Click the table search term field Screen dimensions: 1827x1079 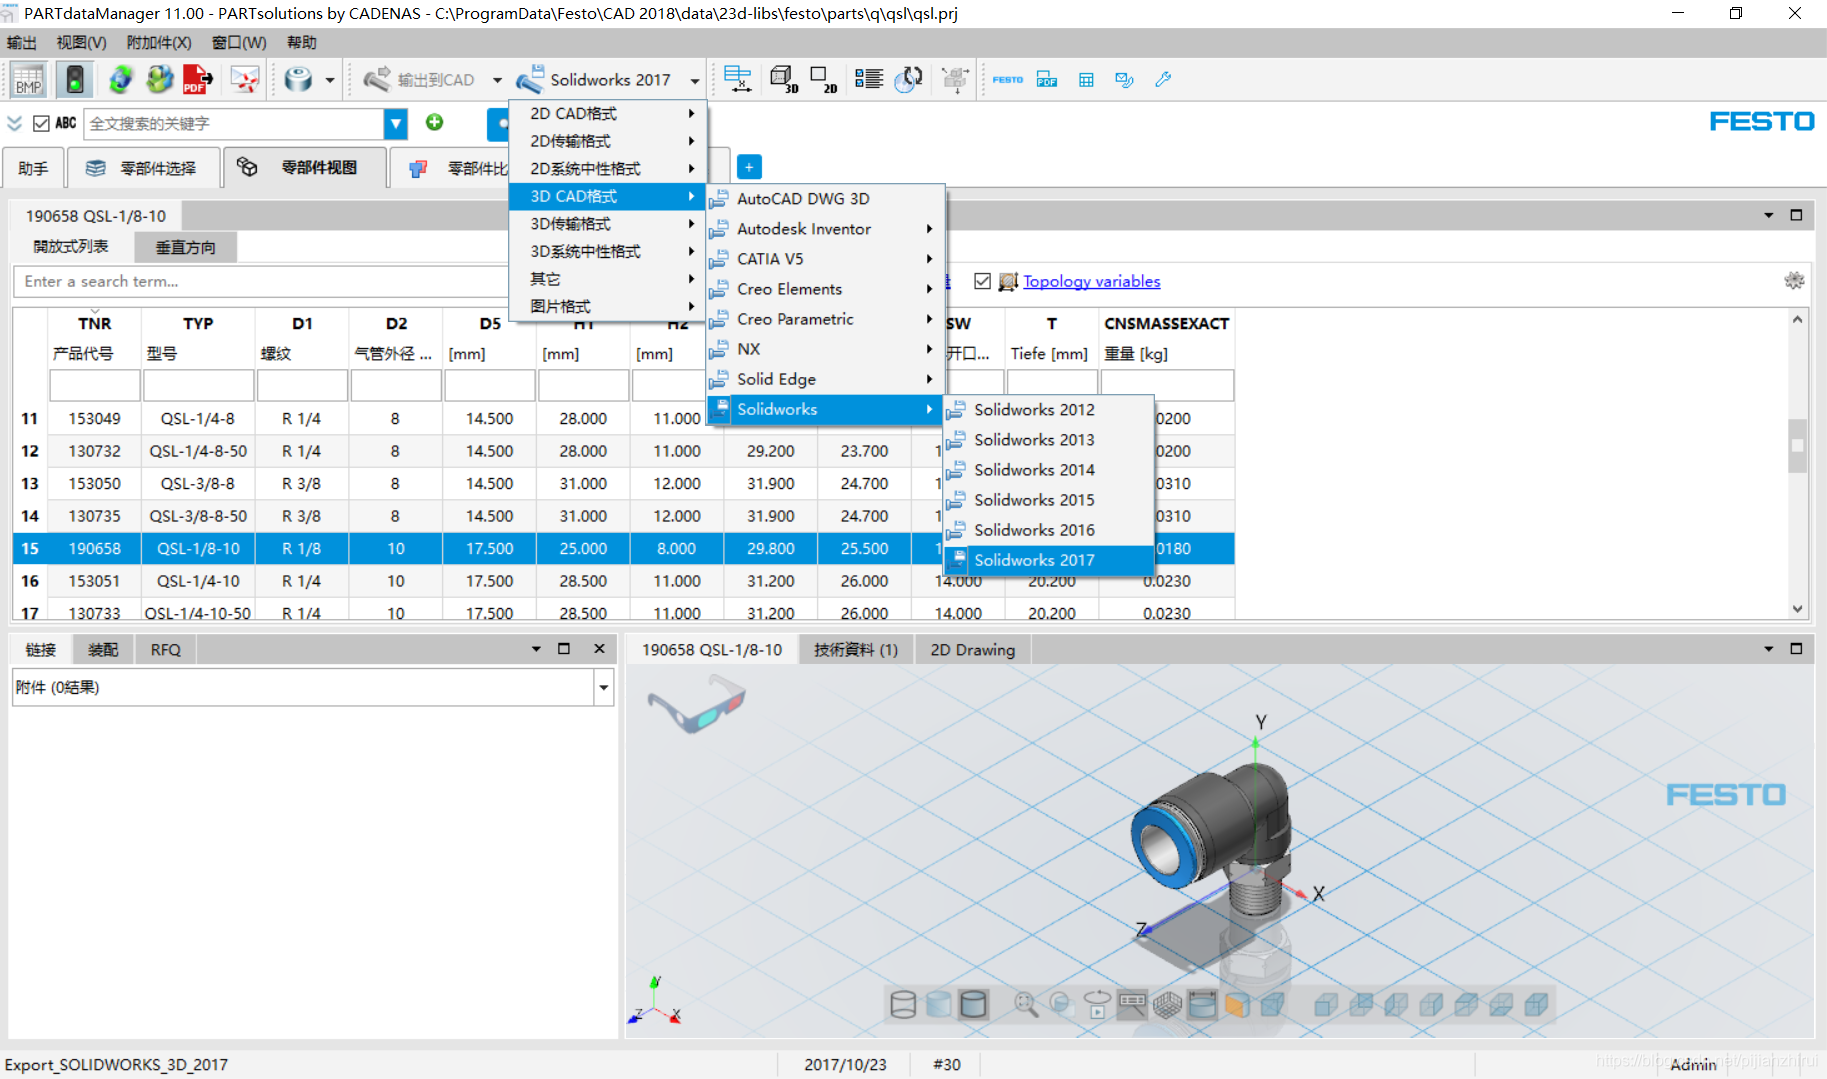tap(262, 282)
